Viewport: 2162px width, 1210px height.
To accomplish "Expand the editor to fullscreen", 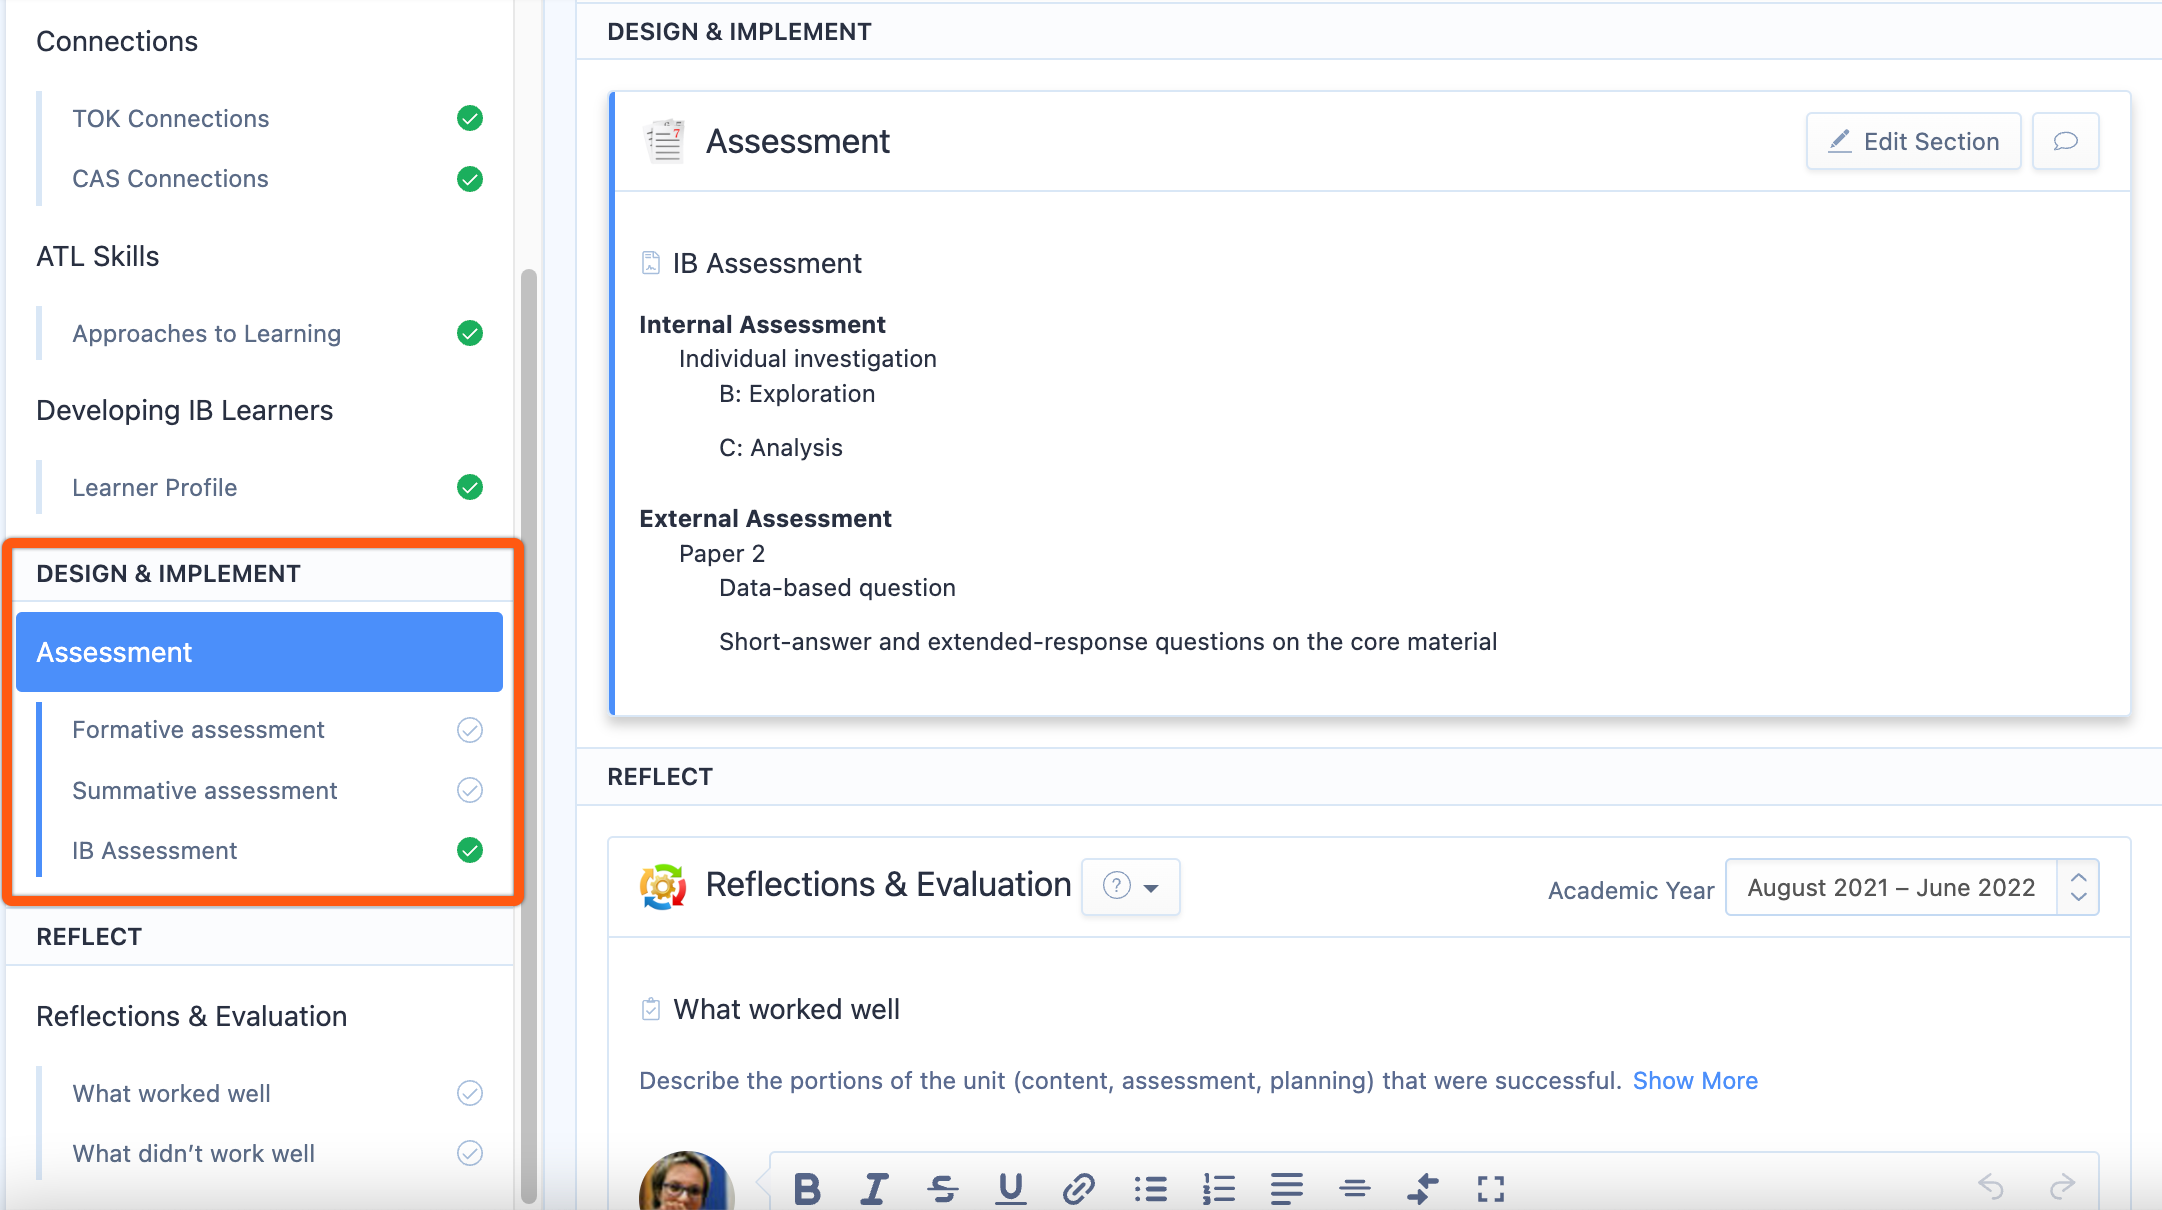I will [x=1489, y=1189].
